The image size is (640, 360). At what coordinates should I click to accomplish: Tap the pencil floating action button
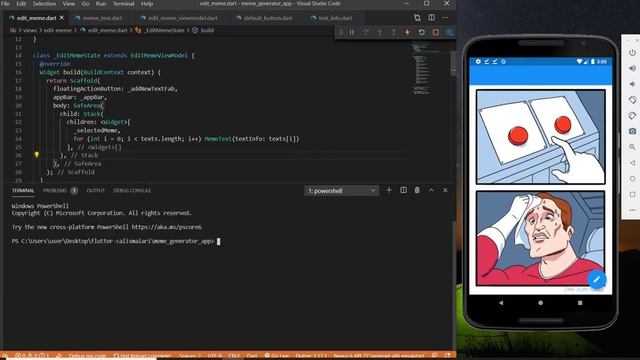click(x=596, y=280)
